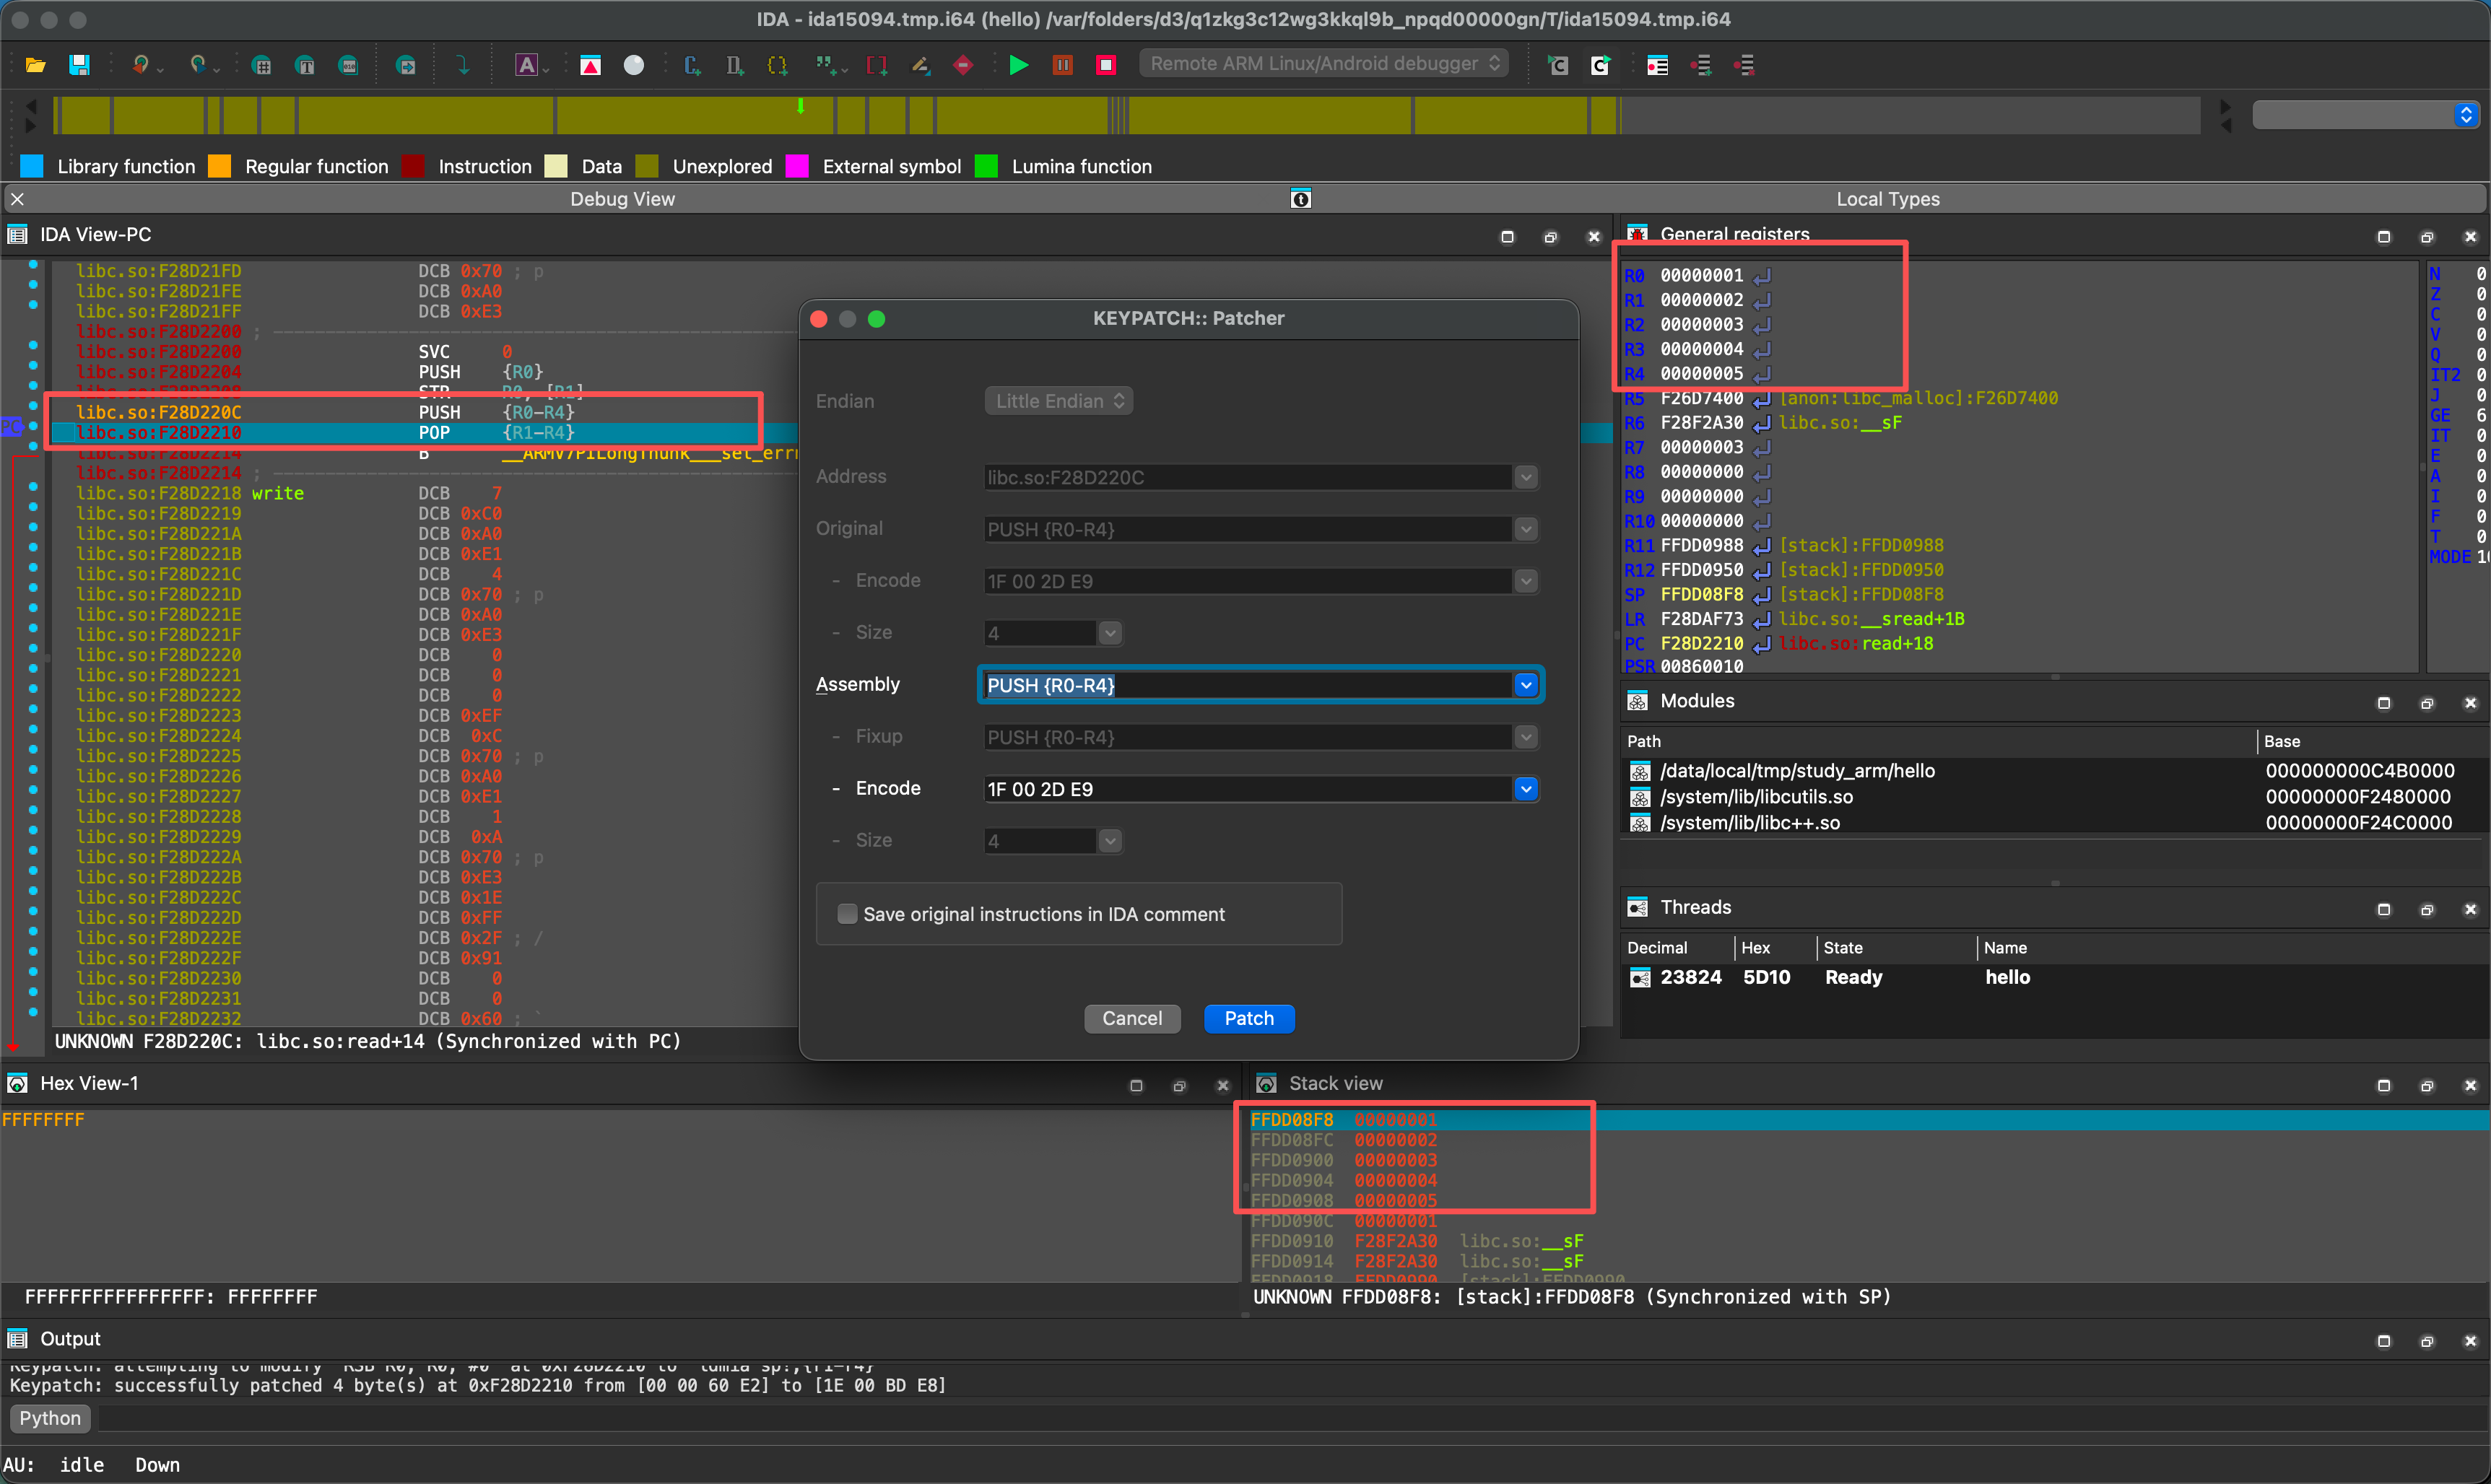Click the purple letter A toolbar icon
The image size is (2491, 1484).
[526, 65]
